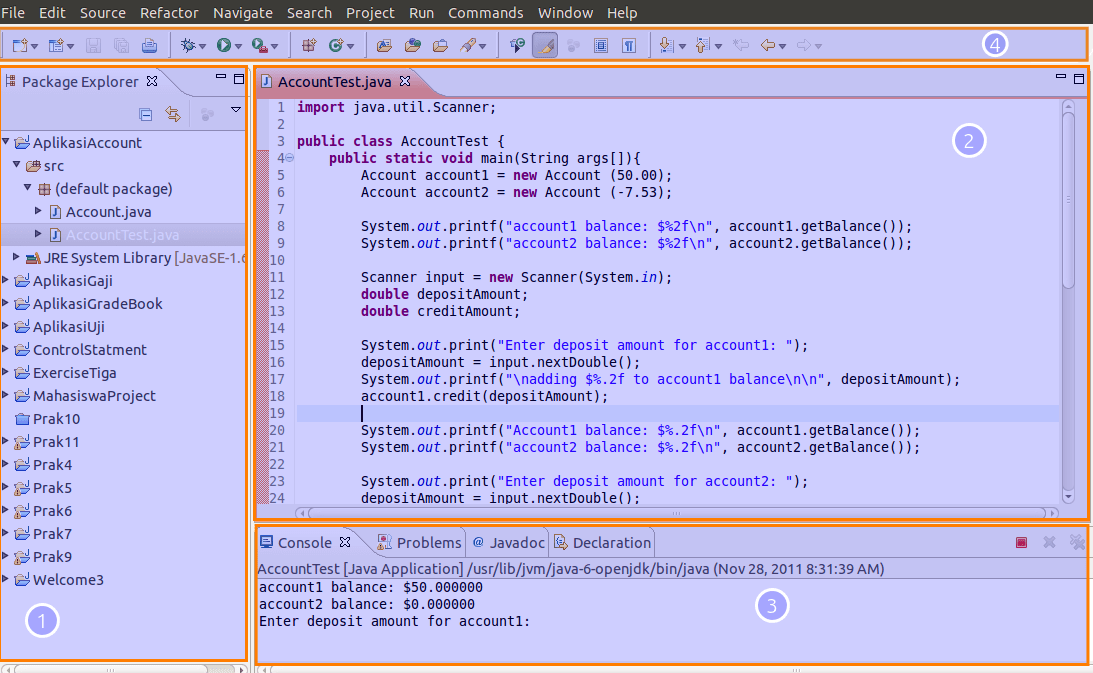Open the Back history dropdown arrow

pos(783,46)
